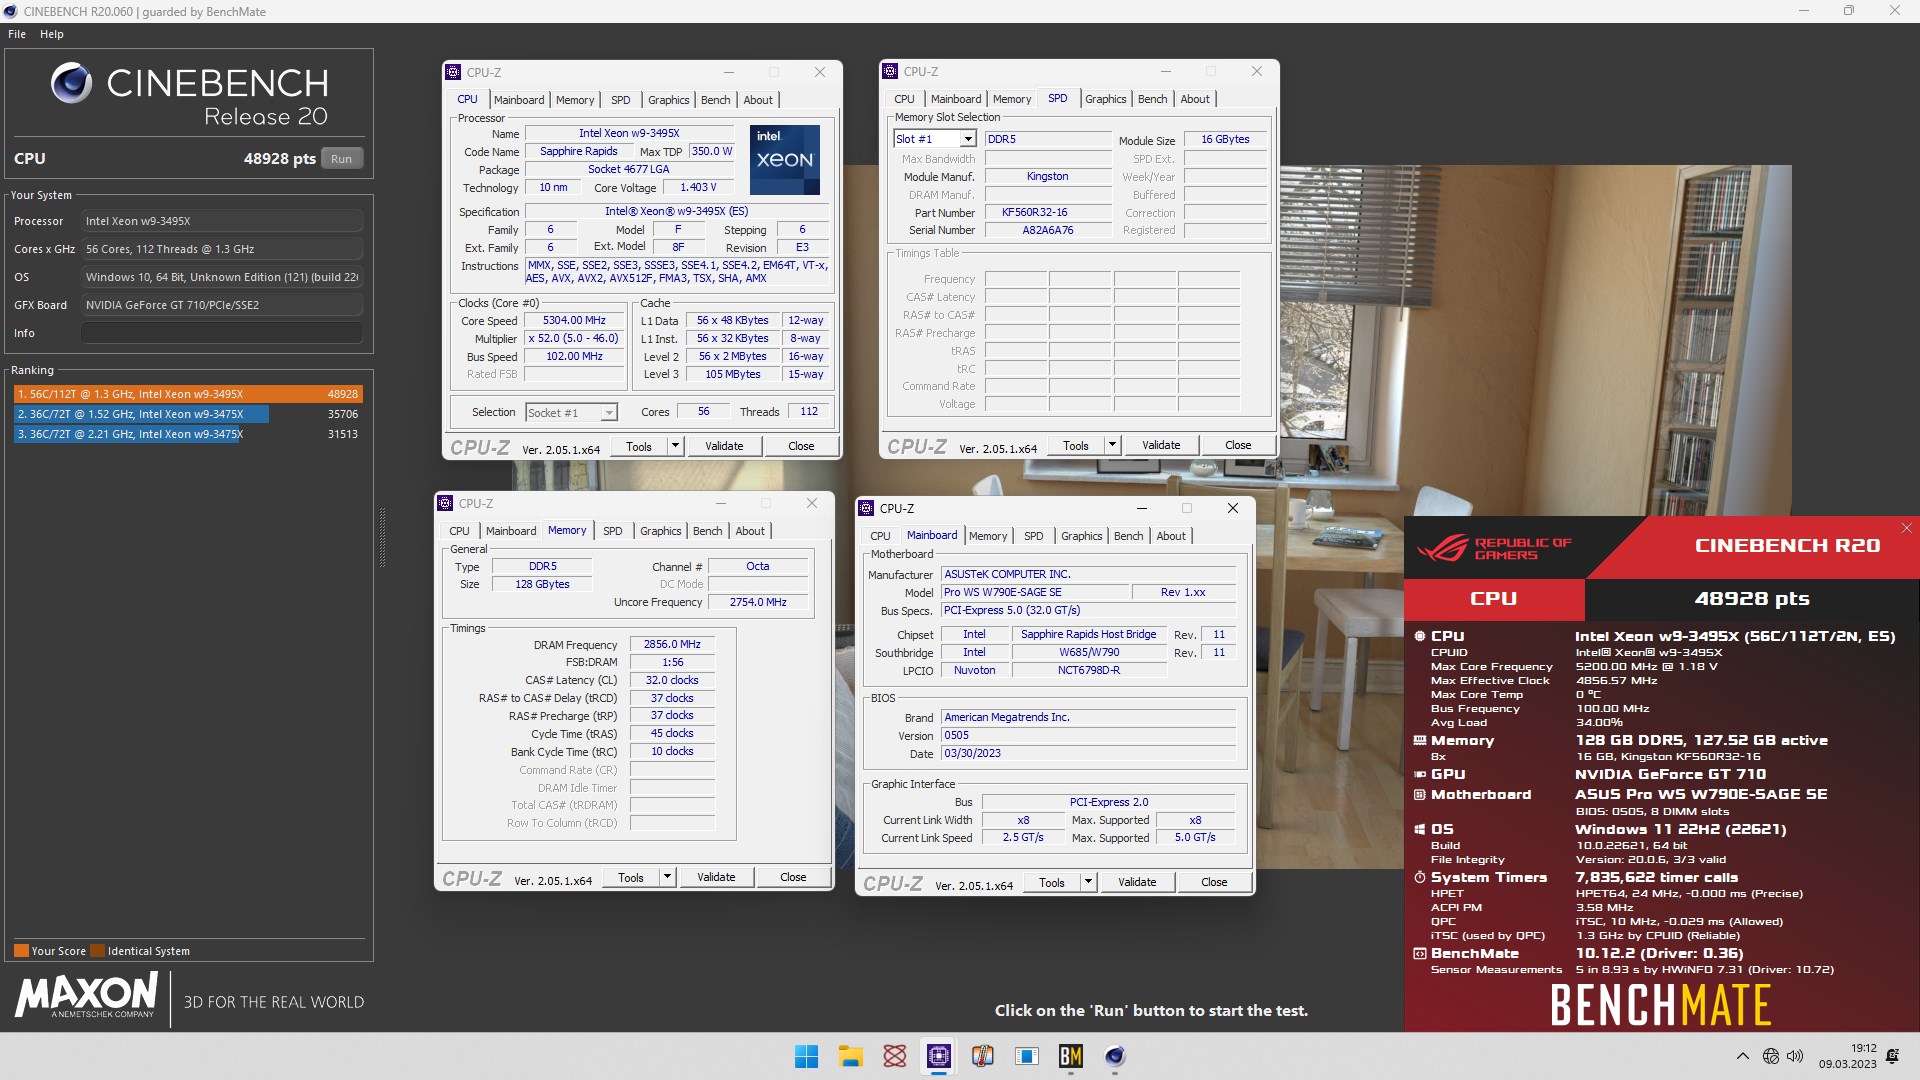Select ranking entry 36C/72T @ 2.21 GHz
Viewport: 1920px width, 1080px height.
point(188,434)
